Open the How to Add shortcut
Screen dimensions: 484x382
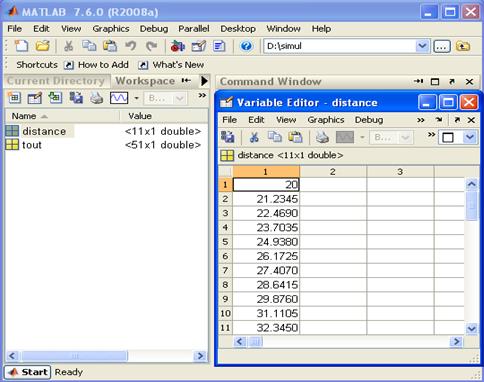pos(96,65)
